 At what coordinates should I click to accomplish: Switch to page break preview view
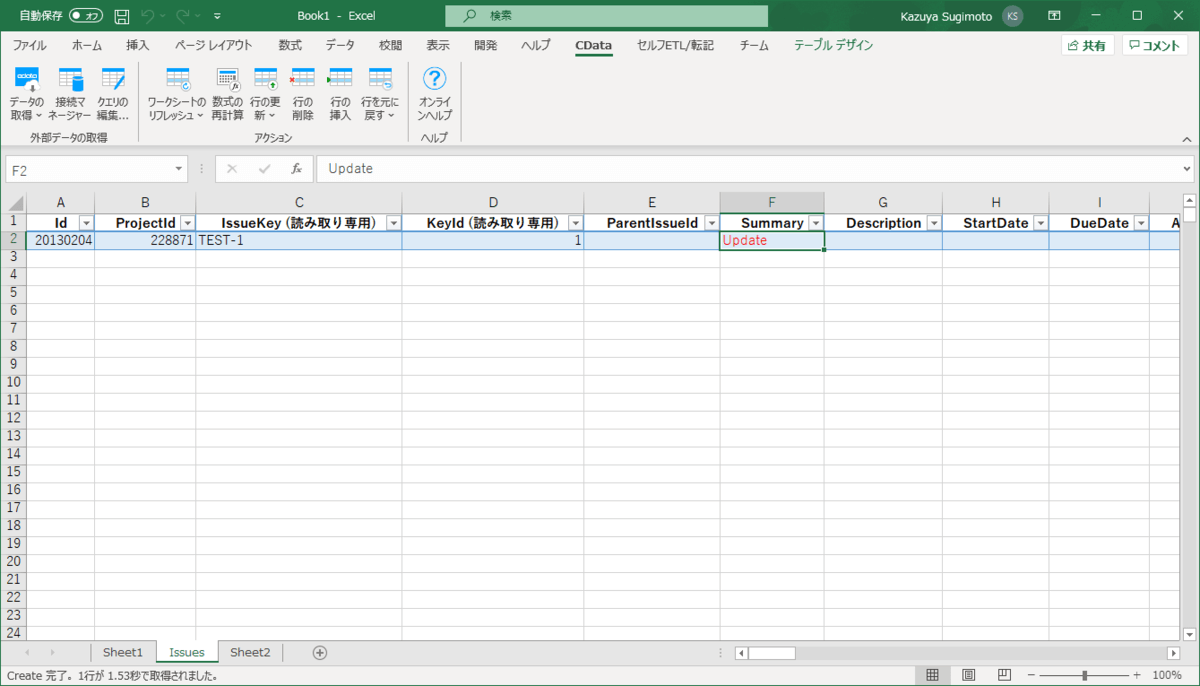click(1004, 675)
